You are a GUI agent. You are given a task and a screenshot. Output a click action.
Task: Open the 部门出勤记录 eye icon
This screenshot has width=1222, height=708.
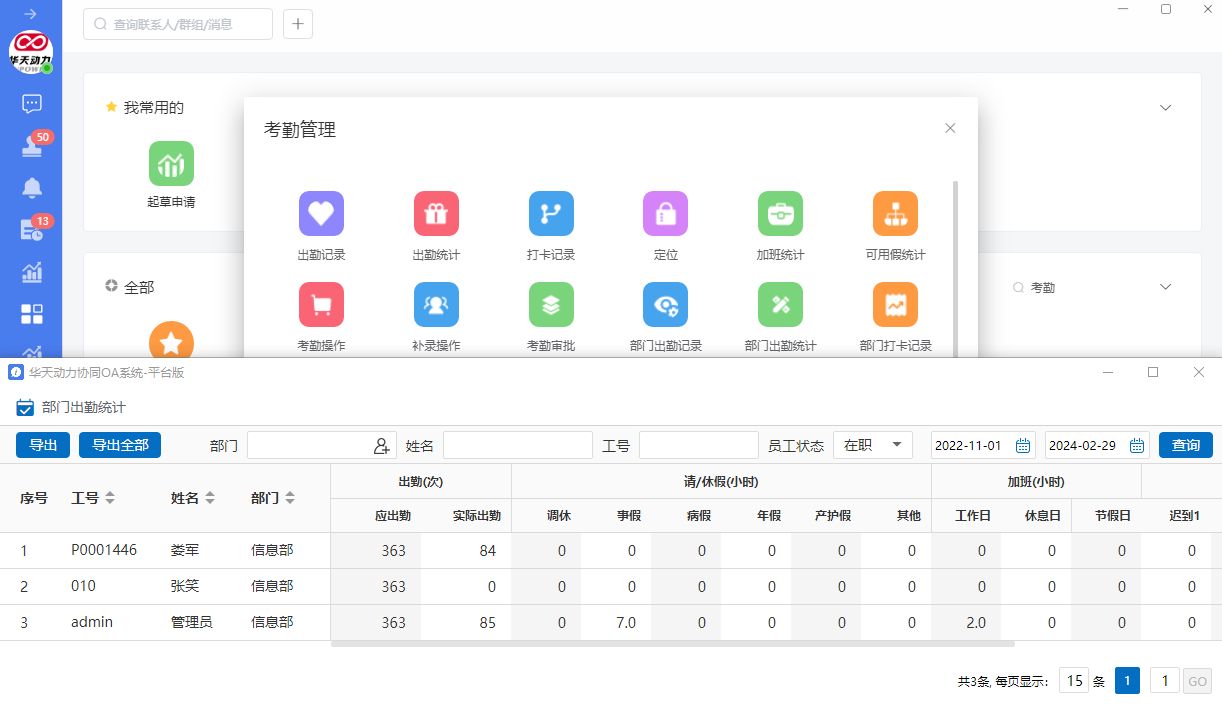(x=665, y=305)
